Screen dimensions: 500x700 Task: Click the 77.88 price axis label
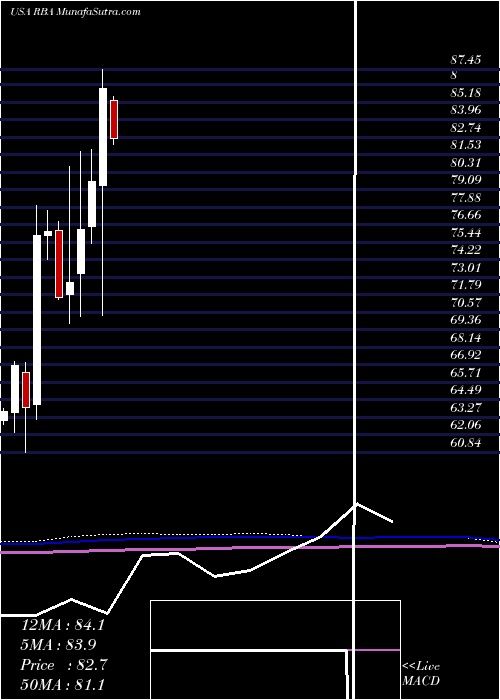pyautogui.click(x=466, y=197)
